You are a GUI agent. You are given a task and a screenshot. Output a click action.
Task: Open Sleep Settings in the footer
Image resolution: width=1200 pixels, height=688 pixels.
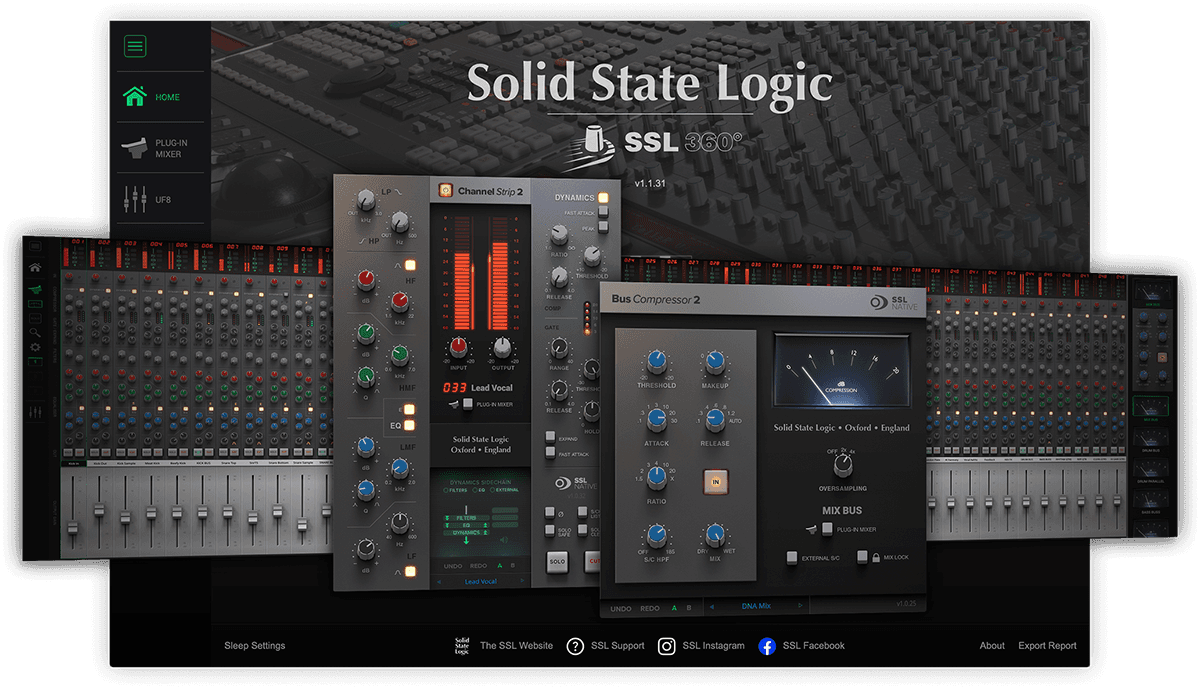point(254,646)
